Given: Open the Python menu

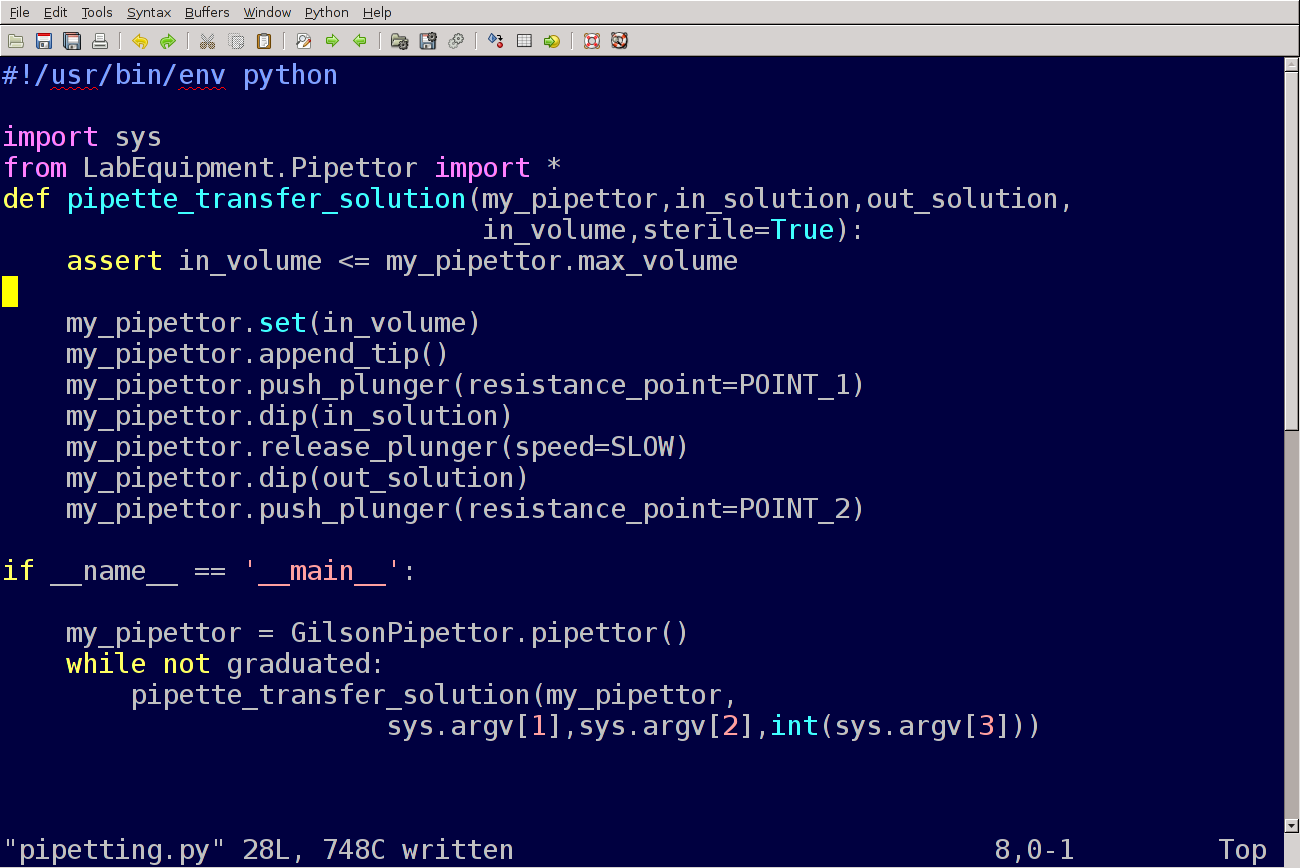Looking at the screenshot, I should pyautogui.click(x=327, y=12).
